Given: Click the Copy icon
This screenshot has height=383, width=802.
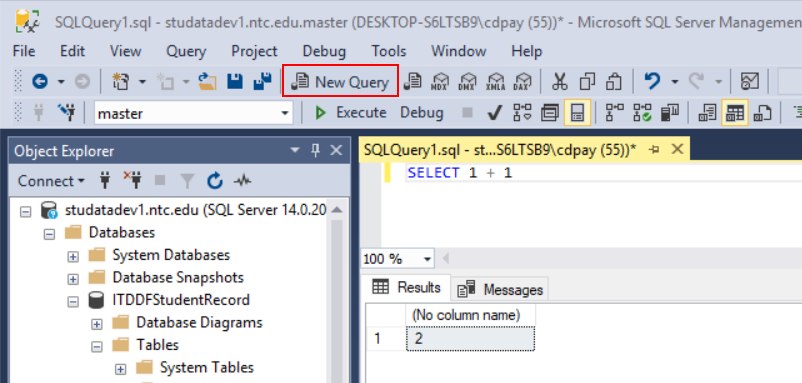Looking at the screenshot, I should coord(587,82).
